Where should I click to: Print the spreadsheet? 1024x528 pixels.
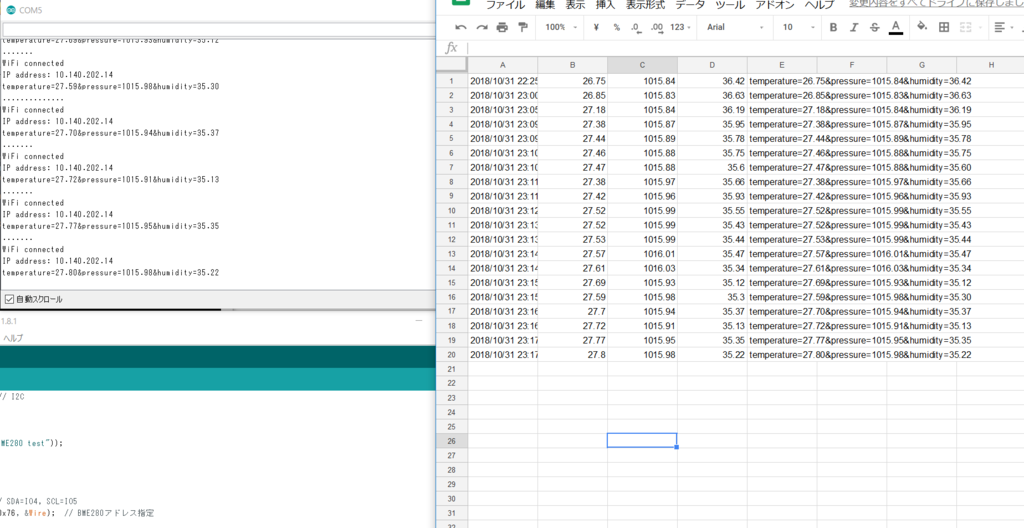pos(502,27)
